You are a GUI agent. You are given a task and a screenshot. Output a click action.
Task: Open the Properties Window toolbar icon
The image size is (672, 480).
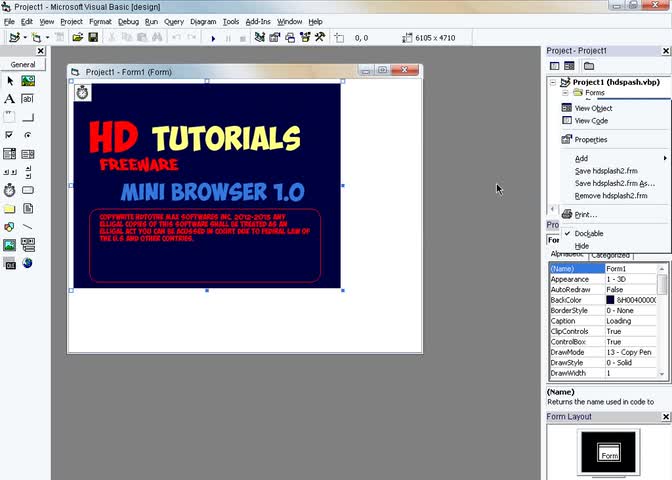(x=275, y=38)
